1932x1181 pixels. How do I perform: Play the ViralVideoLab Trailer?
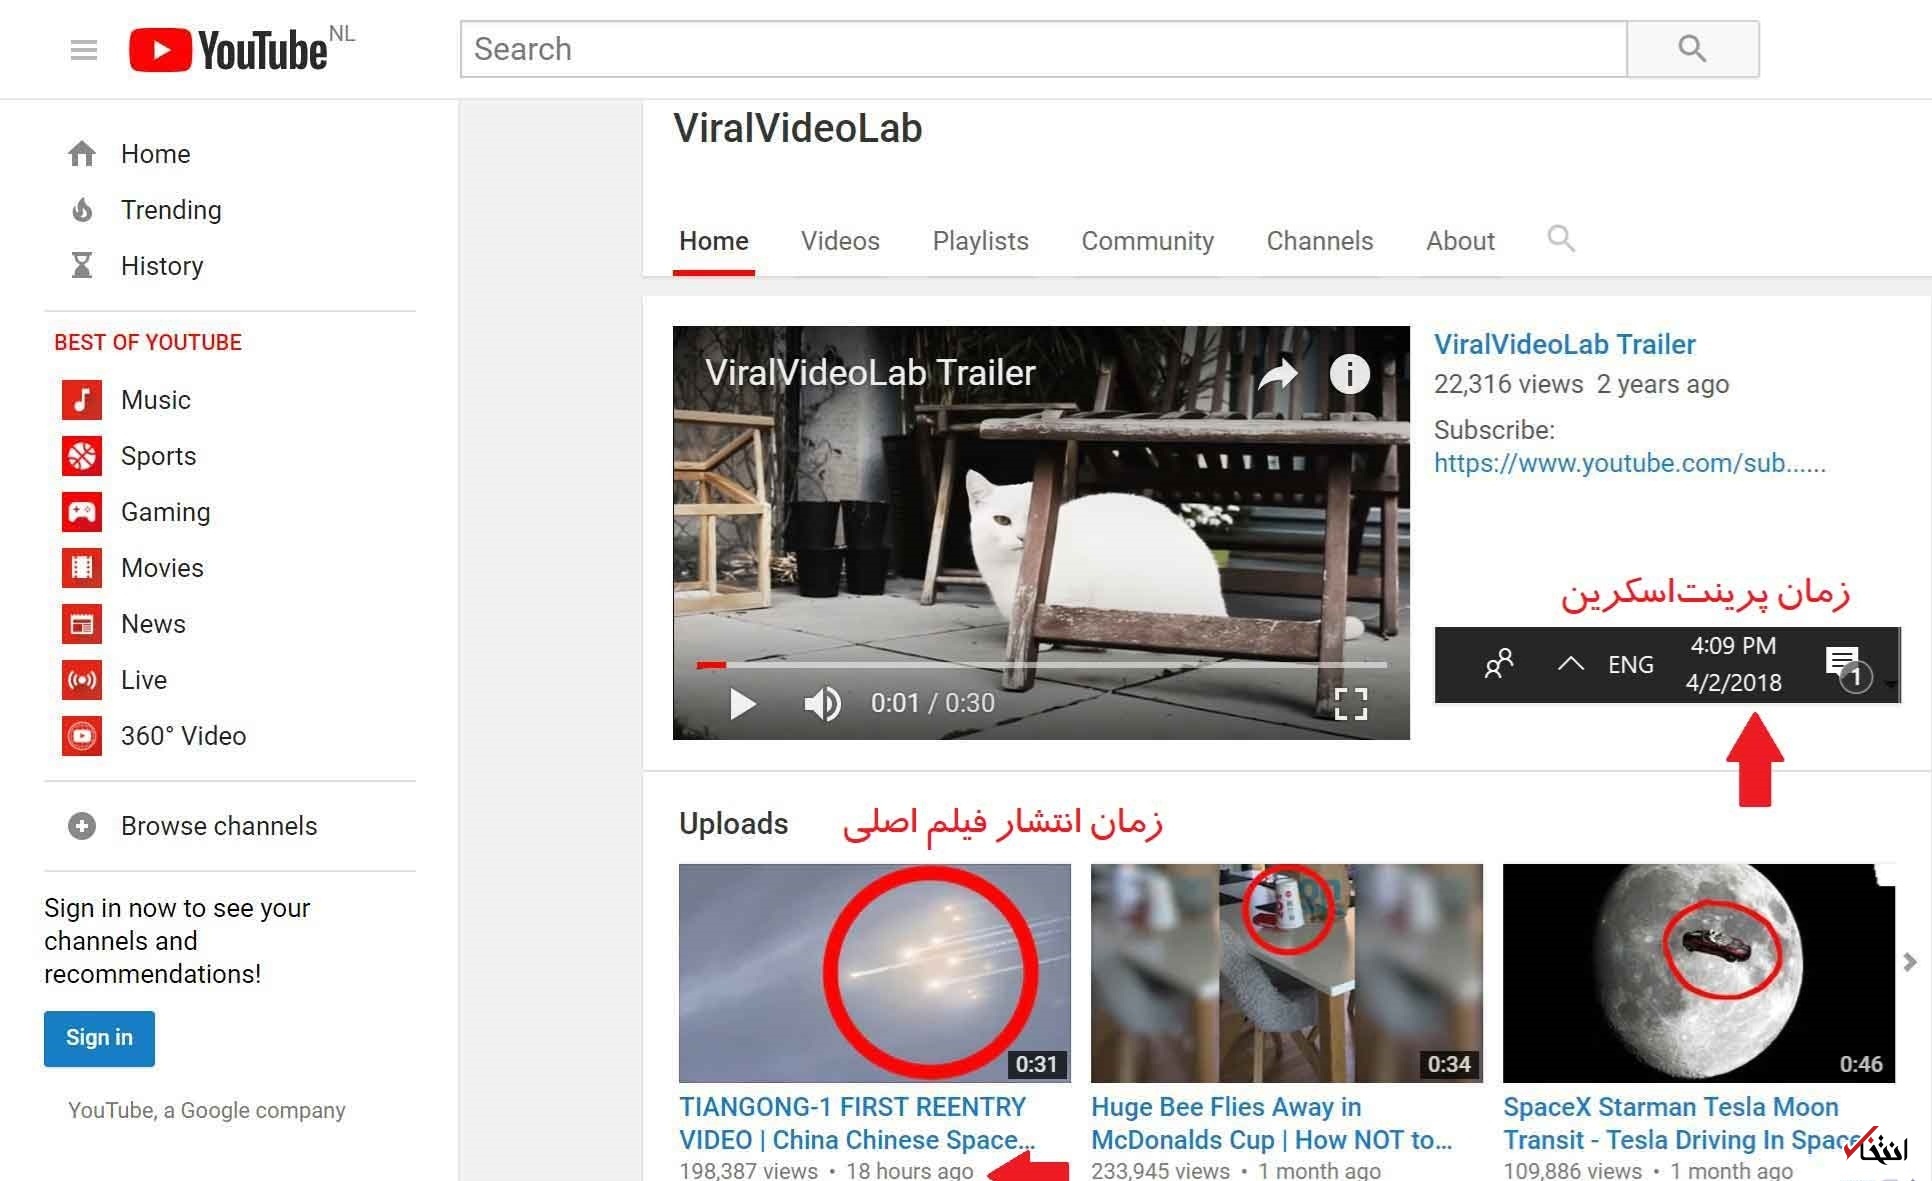pyautogui.click(x=742, y=704)
